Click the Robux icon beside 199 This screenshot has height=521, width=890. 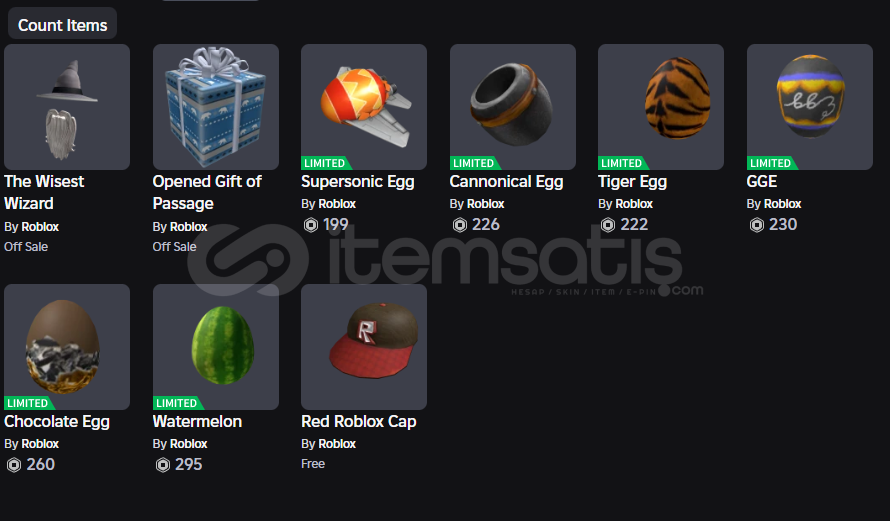(310, 225)
